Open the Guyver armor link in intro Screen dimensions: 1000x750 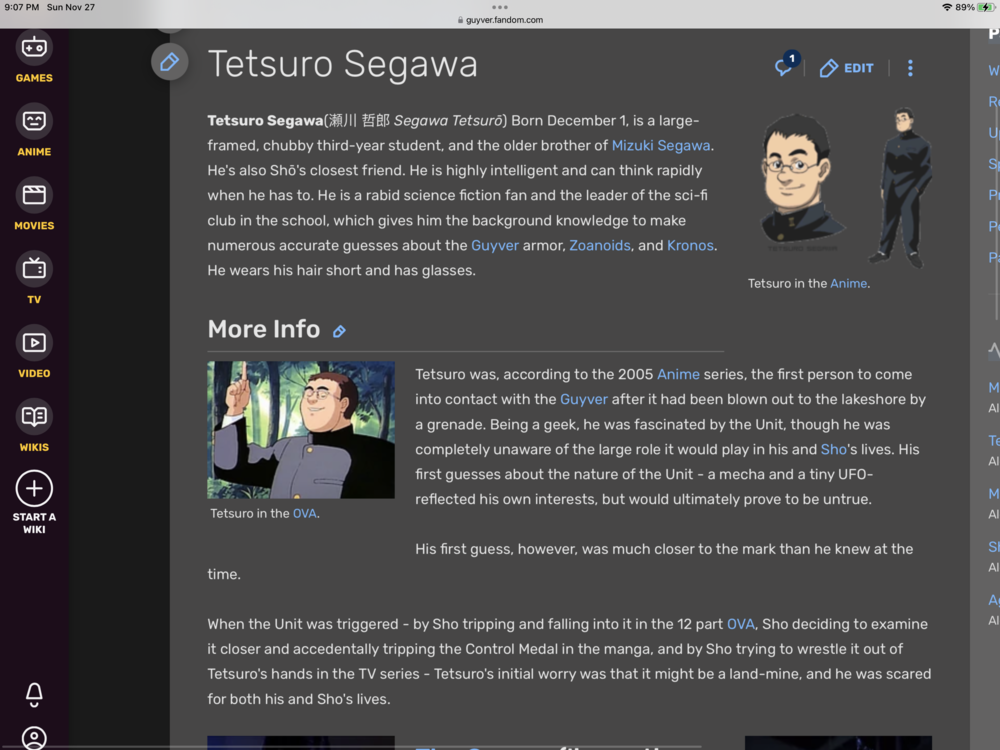tap(495, 246)
